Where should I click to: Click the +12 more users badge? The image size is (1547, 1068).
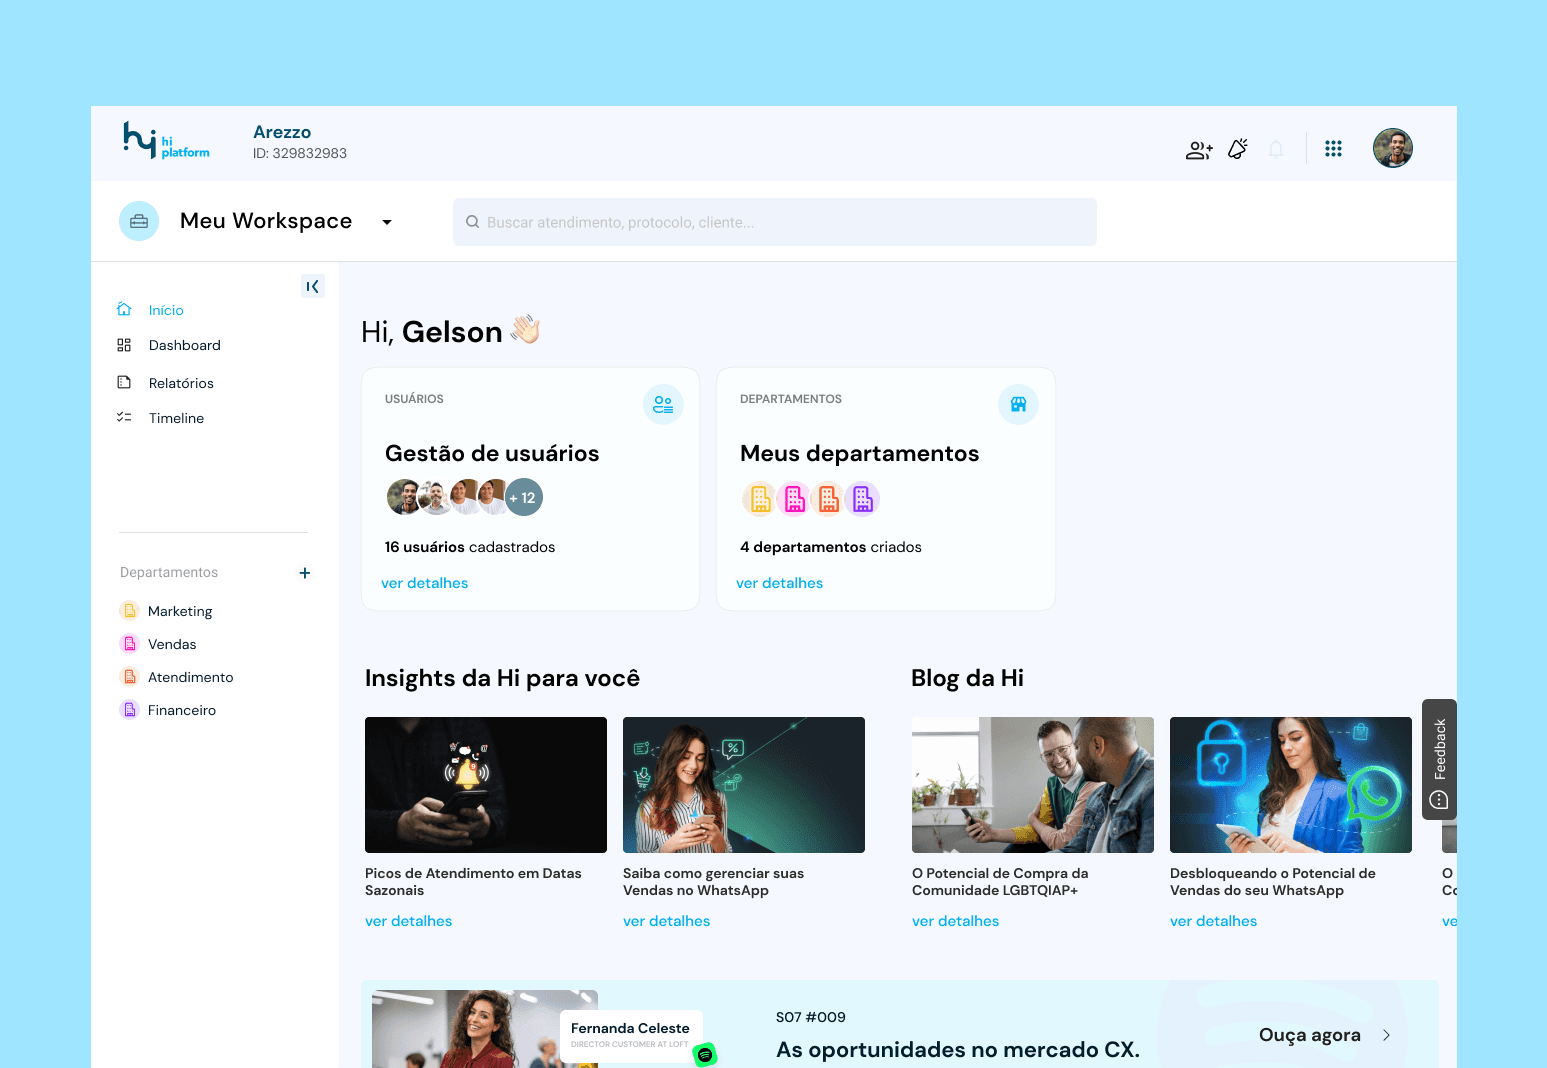click(524, 498)
